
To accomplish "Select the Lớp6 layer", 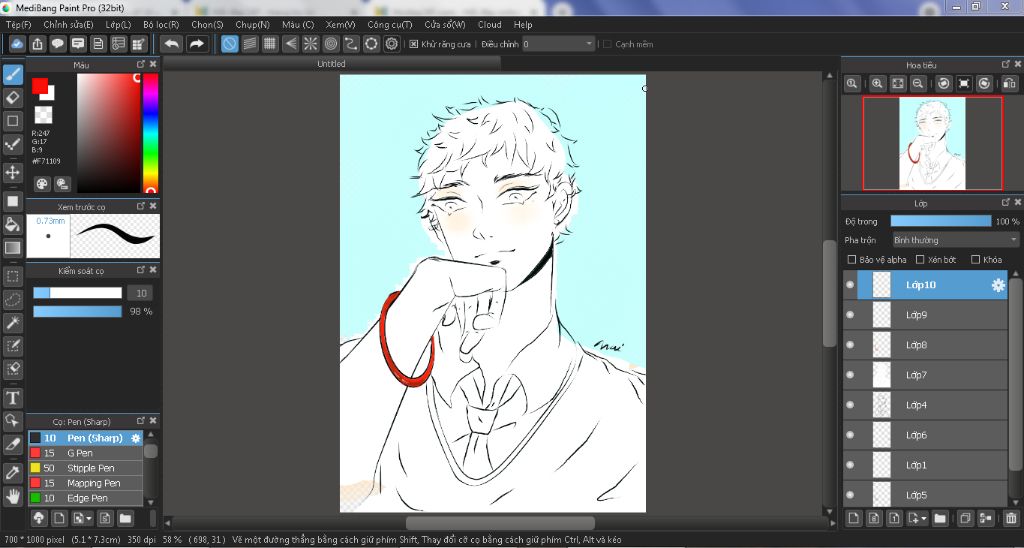I will point(925,435).
